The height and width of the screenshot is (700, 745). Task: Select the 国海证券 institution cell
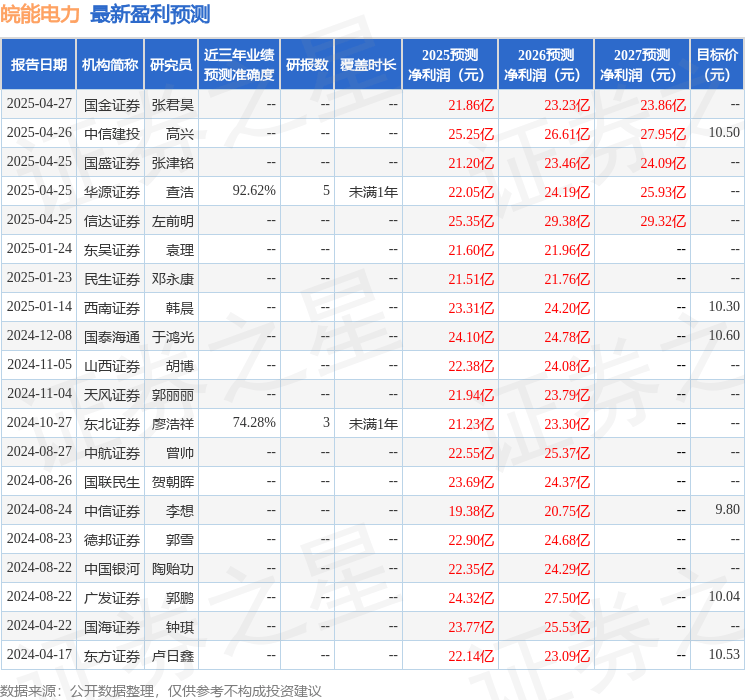pos(112,627)
